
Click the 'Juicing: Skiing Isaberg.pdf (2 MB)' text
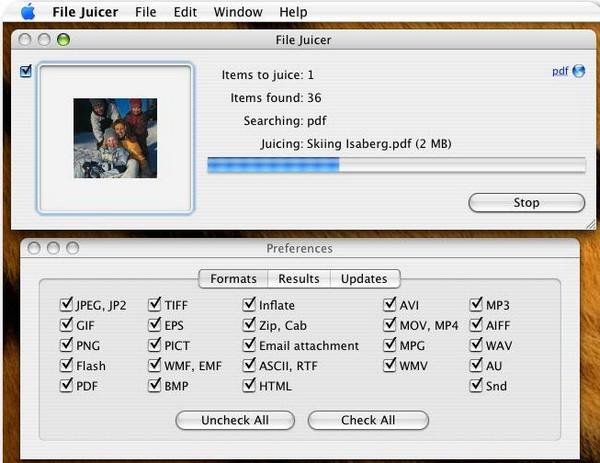point(356,144)
